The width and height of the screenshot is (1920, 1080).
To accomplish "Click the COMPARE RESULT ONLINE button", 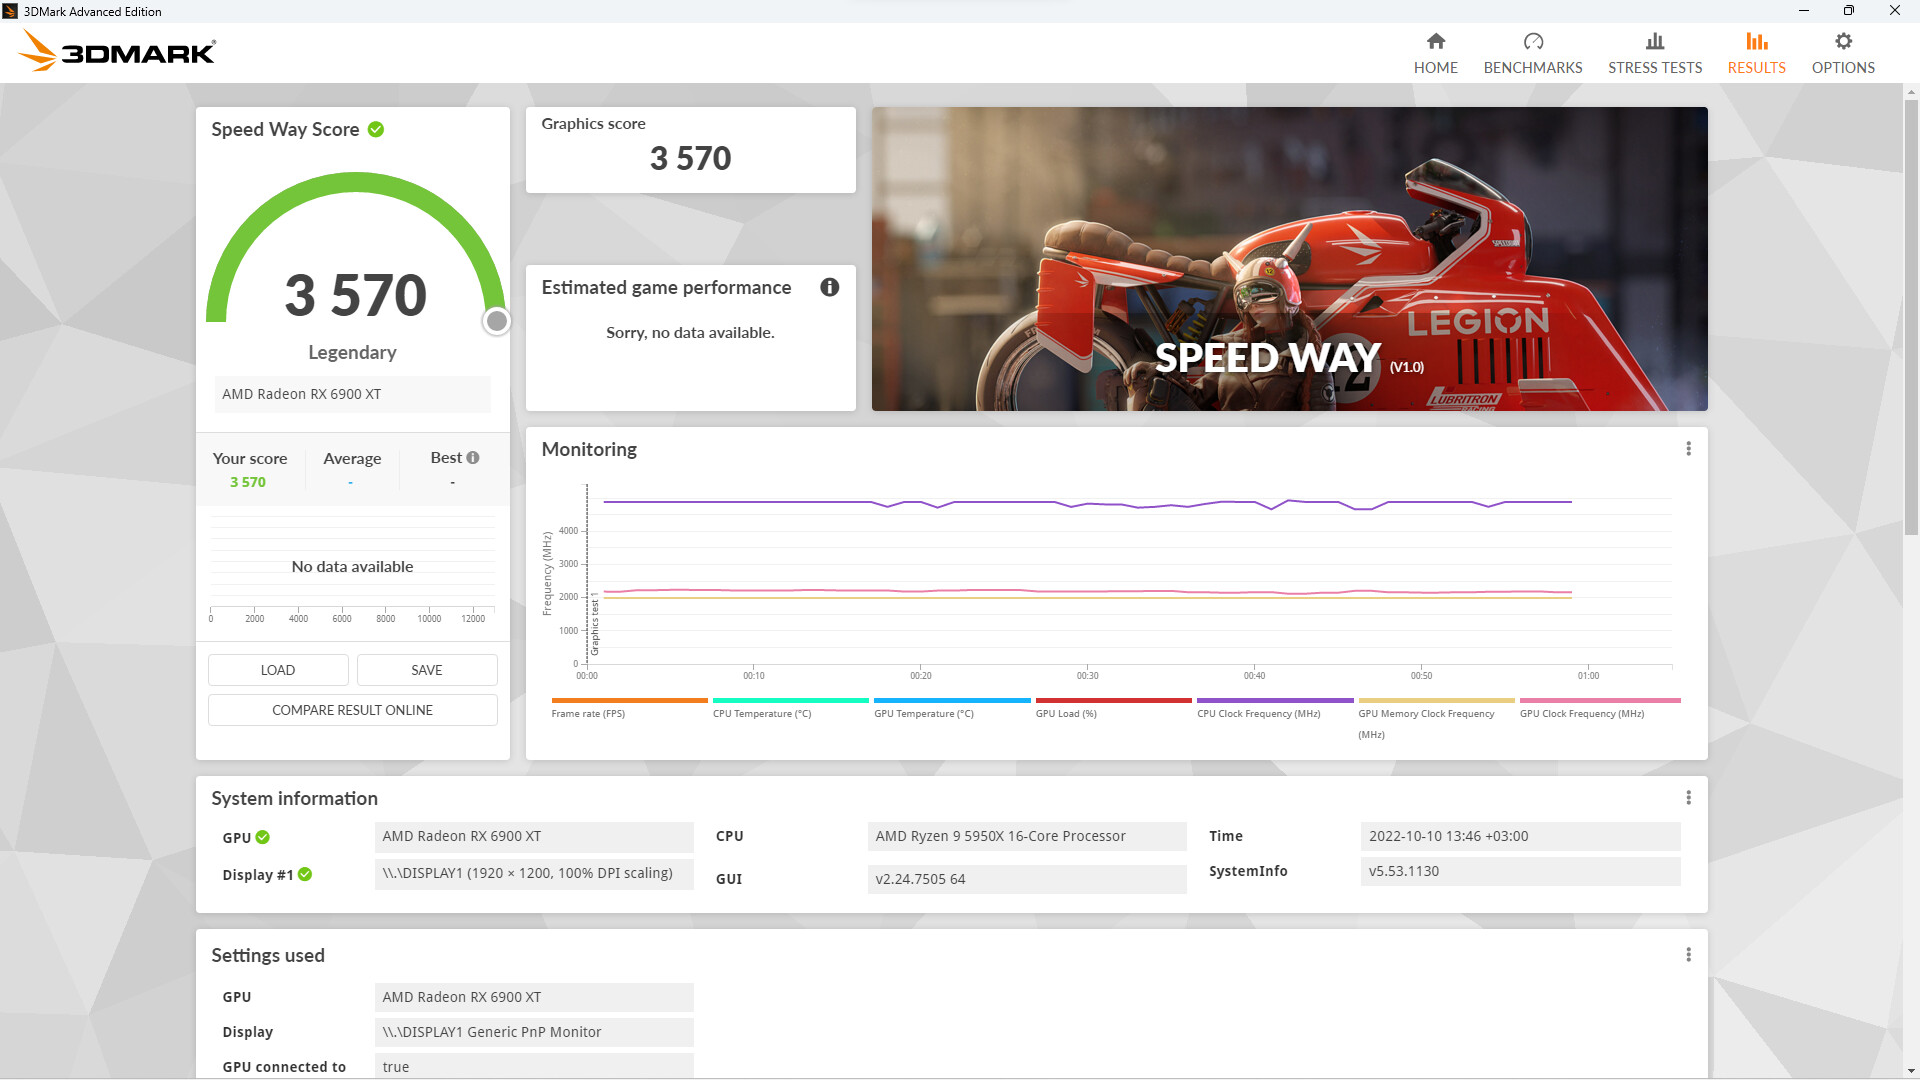I will (x=352, y=709).
